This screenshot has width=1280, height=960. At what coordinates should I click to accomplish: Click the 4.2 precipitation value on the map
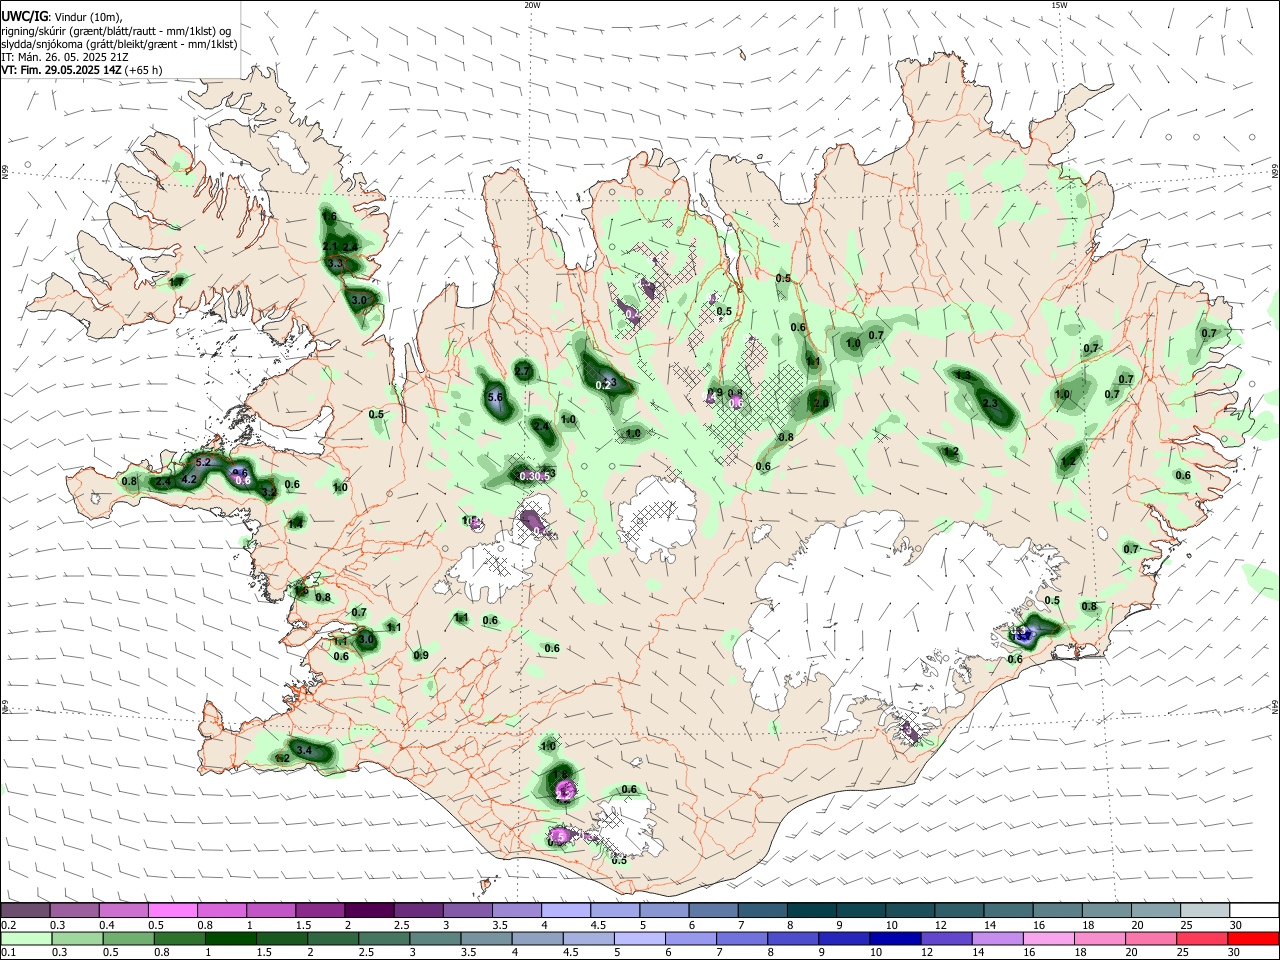(189, 480)
